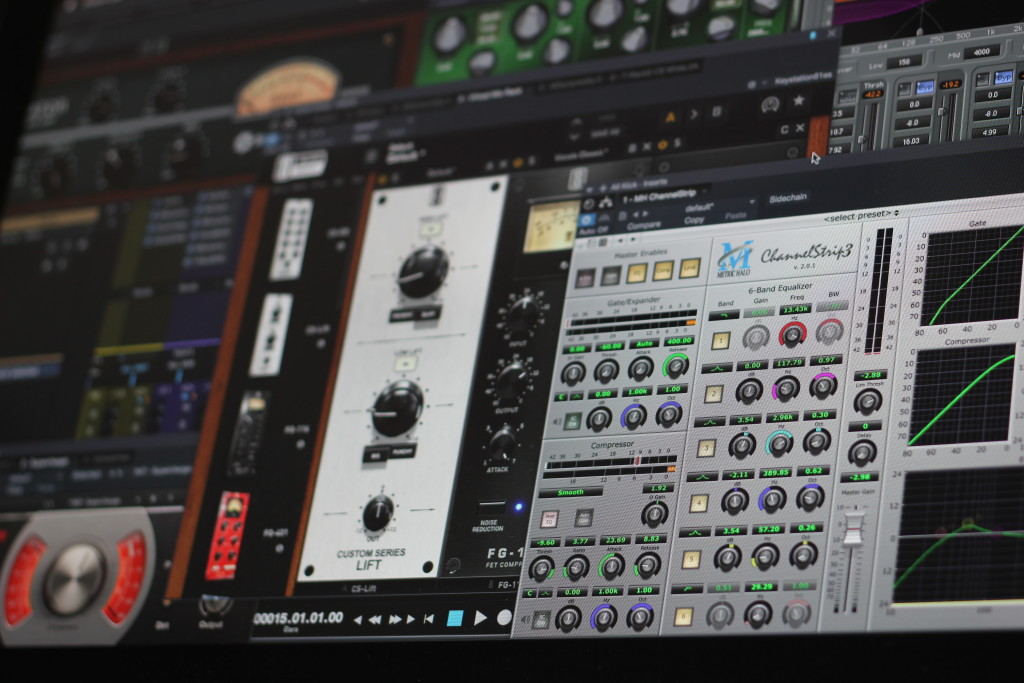Toggle the Limit master enable button
Viewport: 1024px width, 683px height.
click(x=690, y=267)
